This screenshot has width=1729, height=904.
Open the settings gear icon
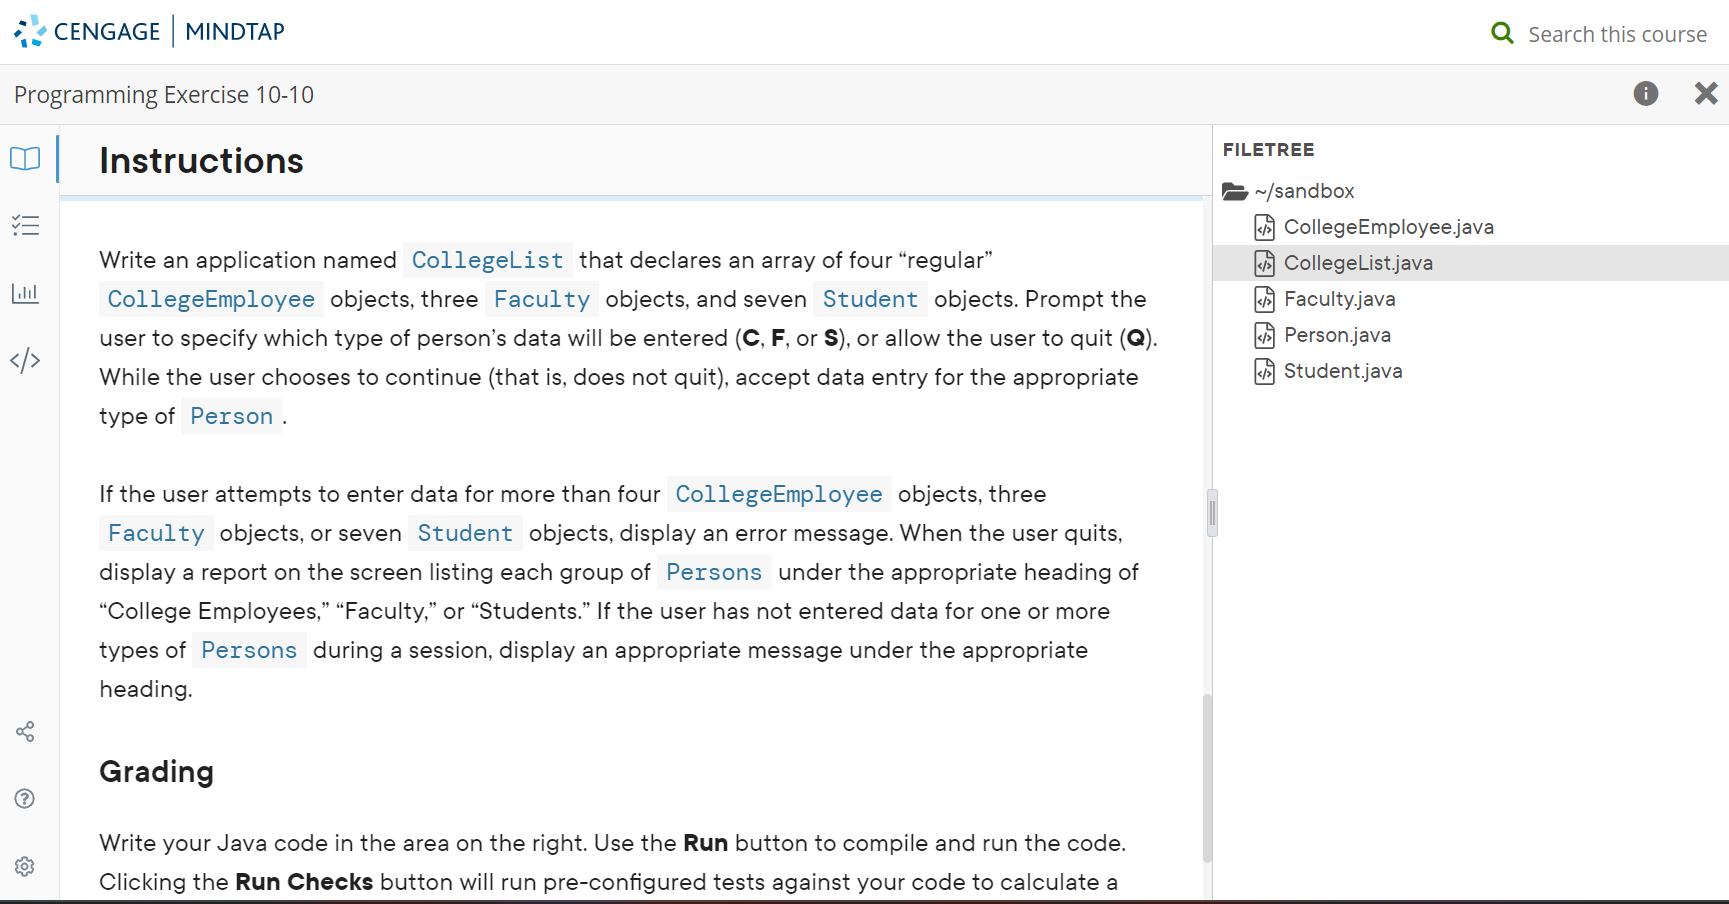coord(25,866)
